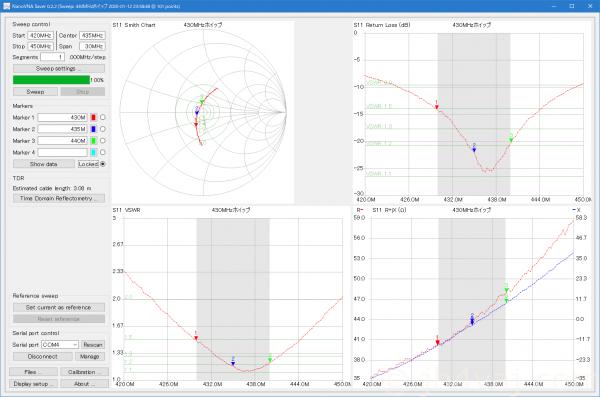600x397 pixels.
Task: Open the Calibration window
Action: pyautogui.click(x=84, y=372)
